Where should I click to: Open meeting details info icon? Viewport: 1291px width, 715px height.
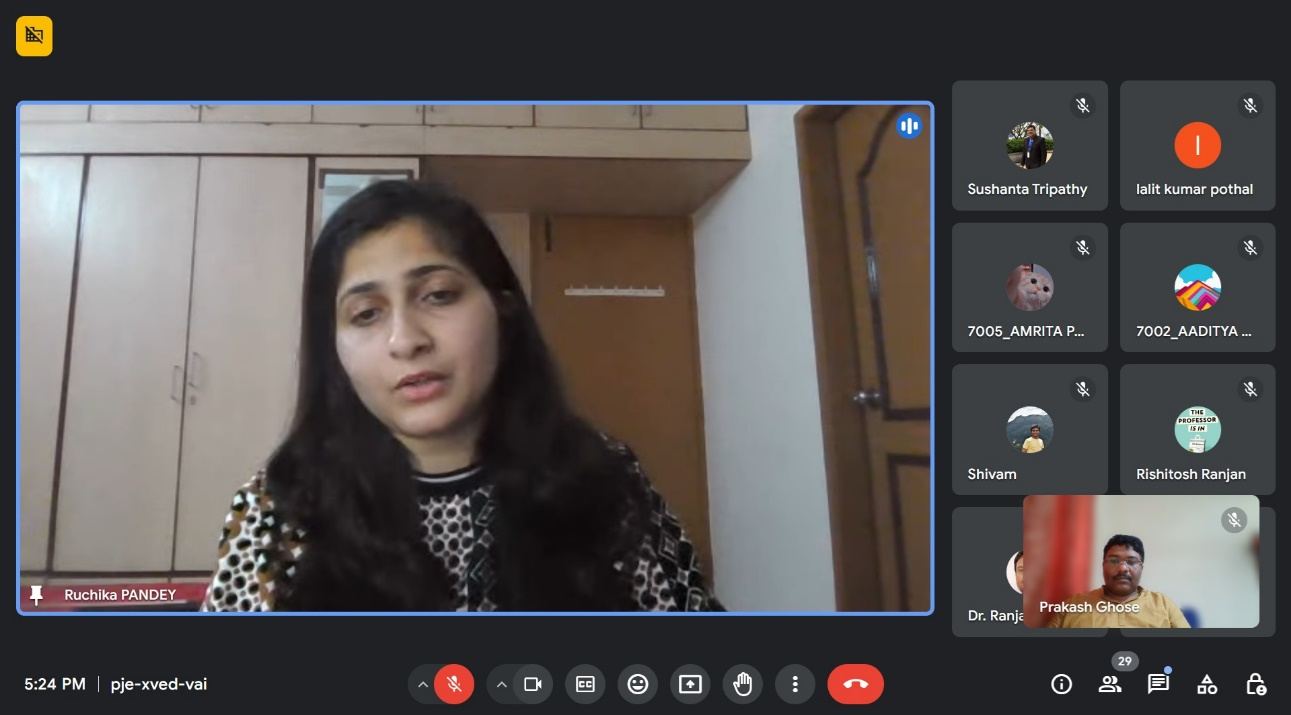tap(1061, 684)
